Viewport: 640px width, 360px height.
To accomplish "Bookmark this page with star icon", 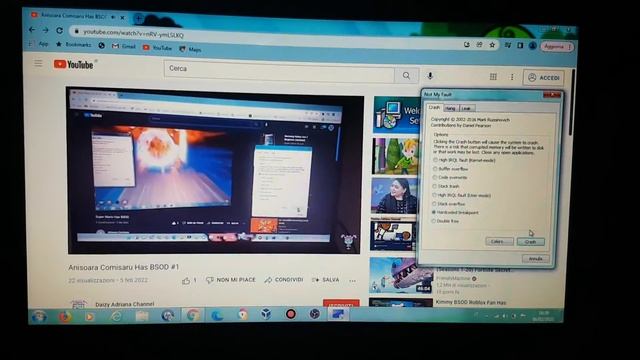I will 492,45.
